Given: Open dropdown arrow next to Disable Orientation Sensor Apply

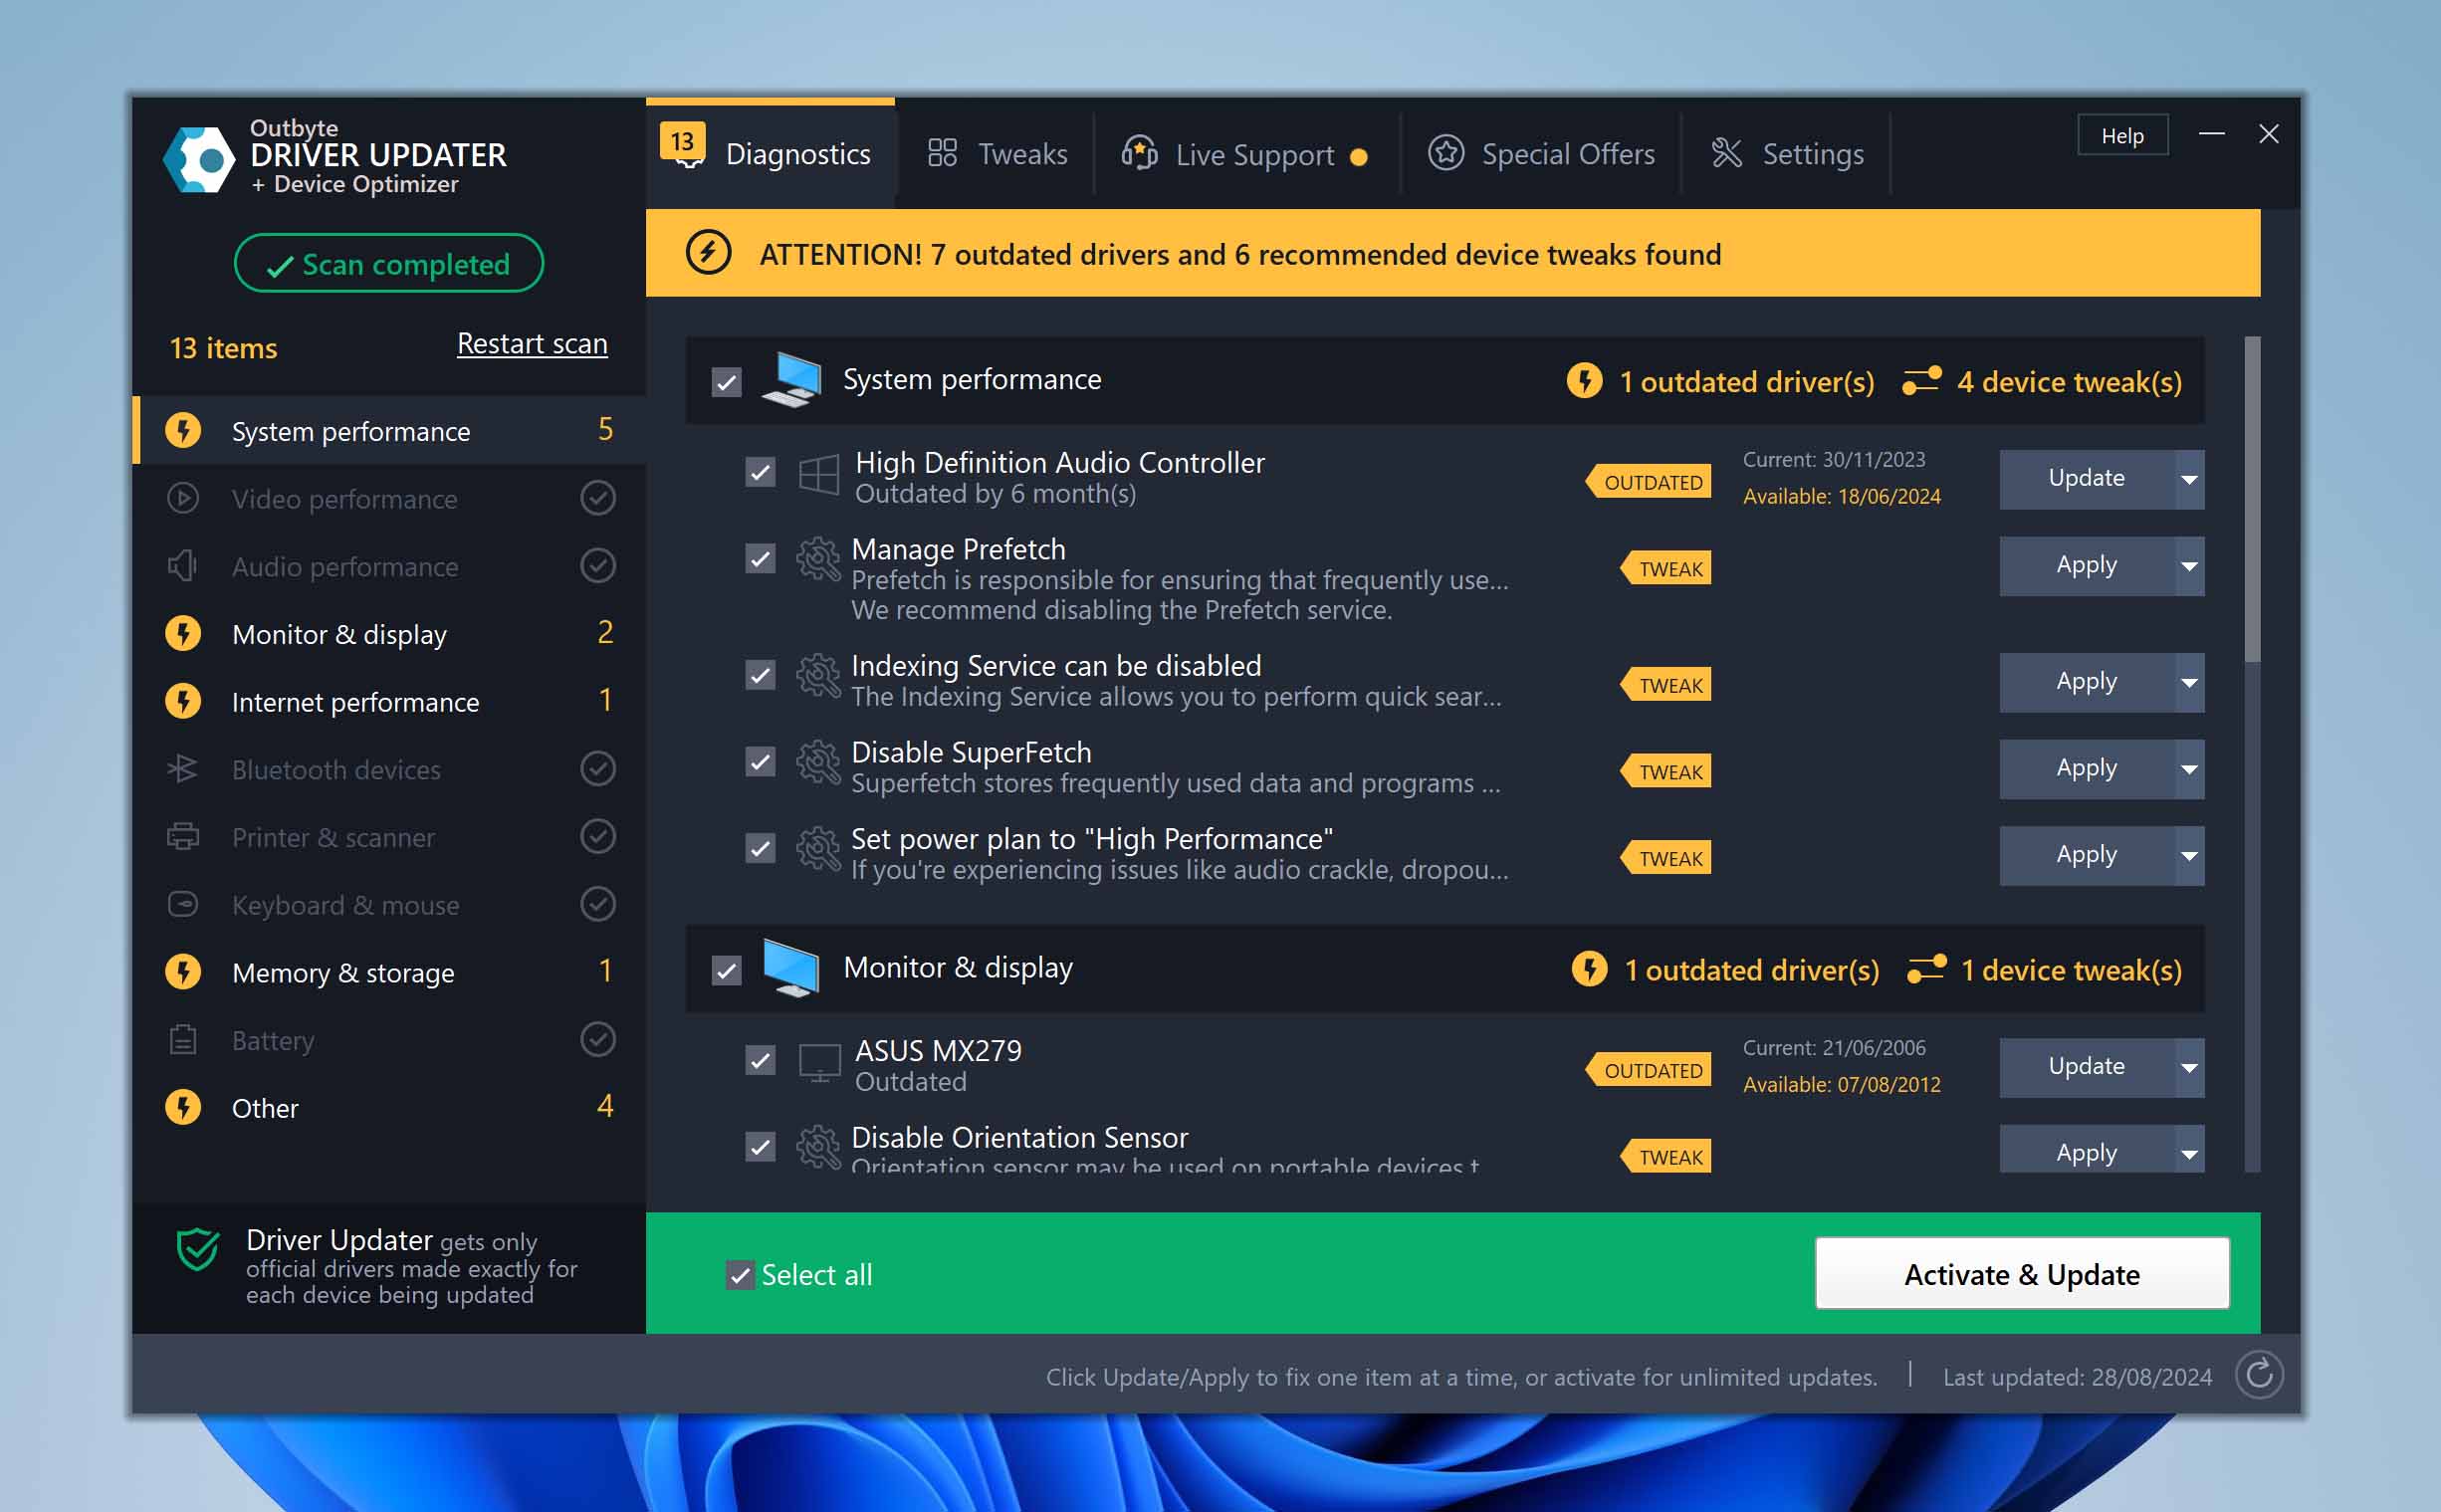Looking at the screenshot, I should 2189,1150.
